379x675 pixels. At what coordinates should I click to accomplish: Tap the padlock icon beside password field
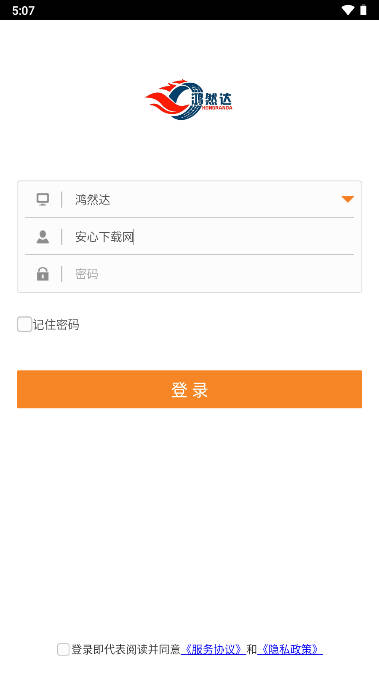click(x=43, y=274)
